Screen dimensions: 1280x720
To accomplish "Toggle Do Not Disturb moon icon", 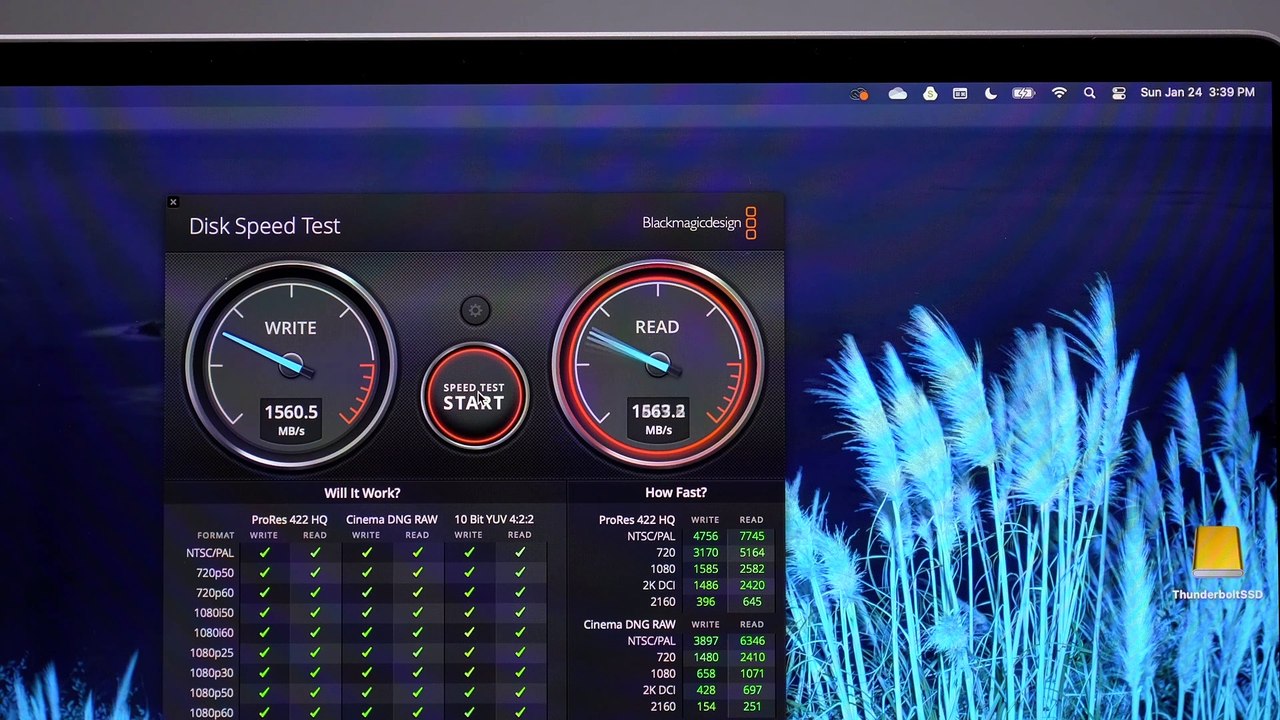I will (991, 93).
